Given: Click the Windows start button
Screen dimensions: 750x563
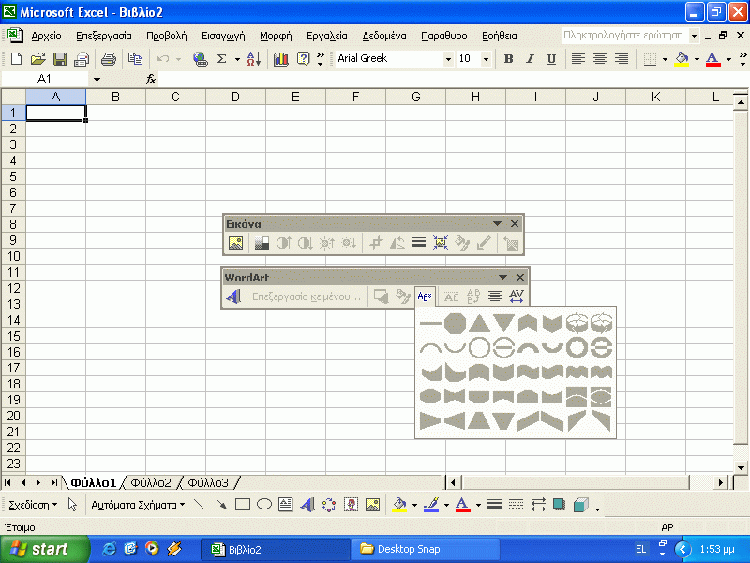Looking at the screenshot, I should coord(44,549).
